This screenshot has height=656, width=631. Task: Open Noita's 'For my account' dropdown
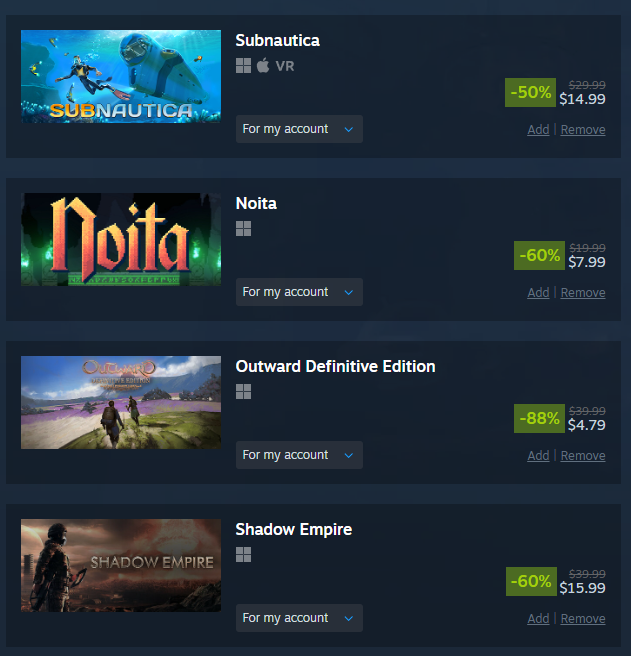(299, 292)
